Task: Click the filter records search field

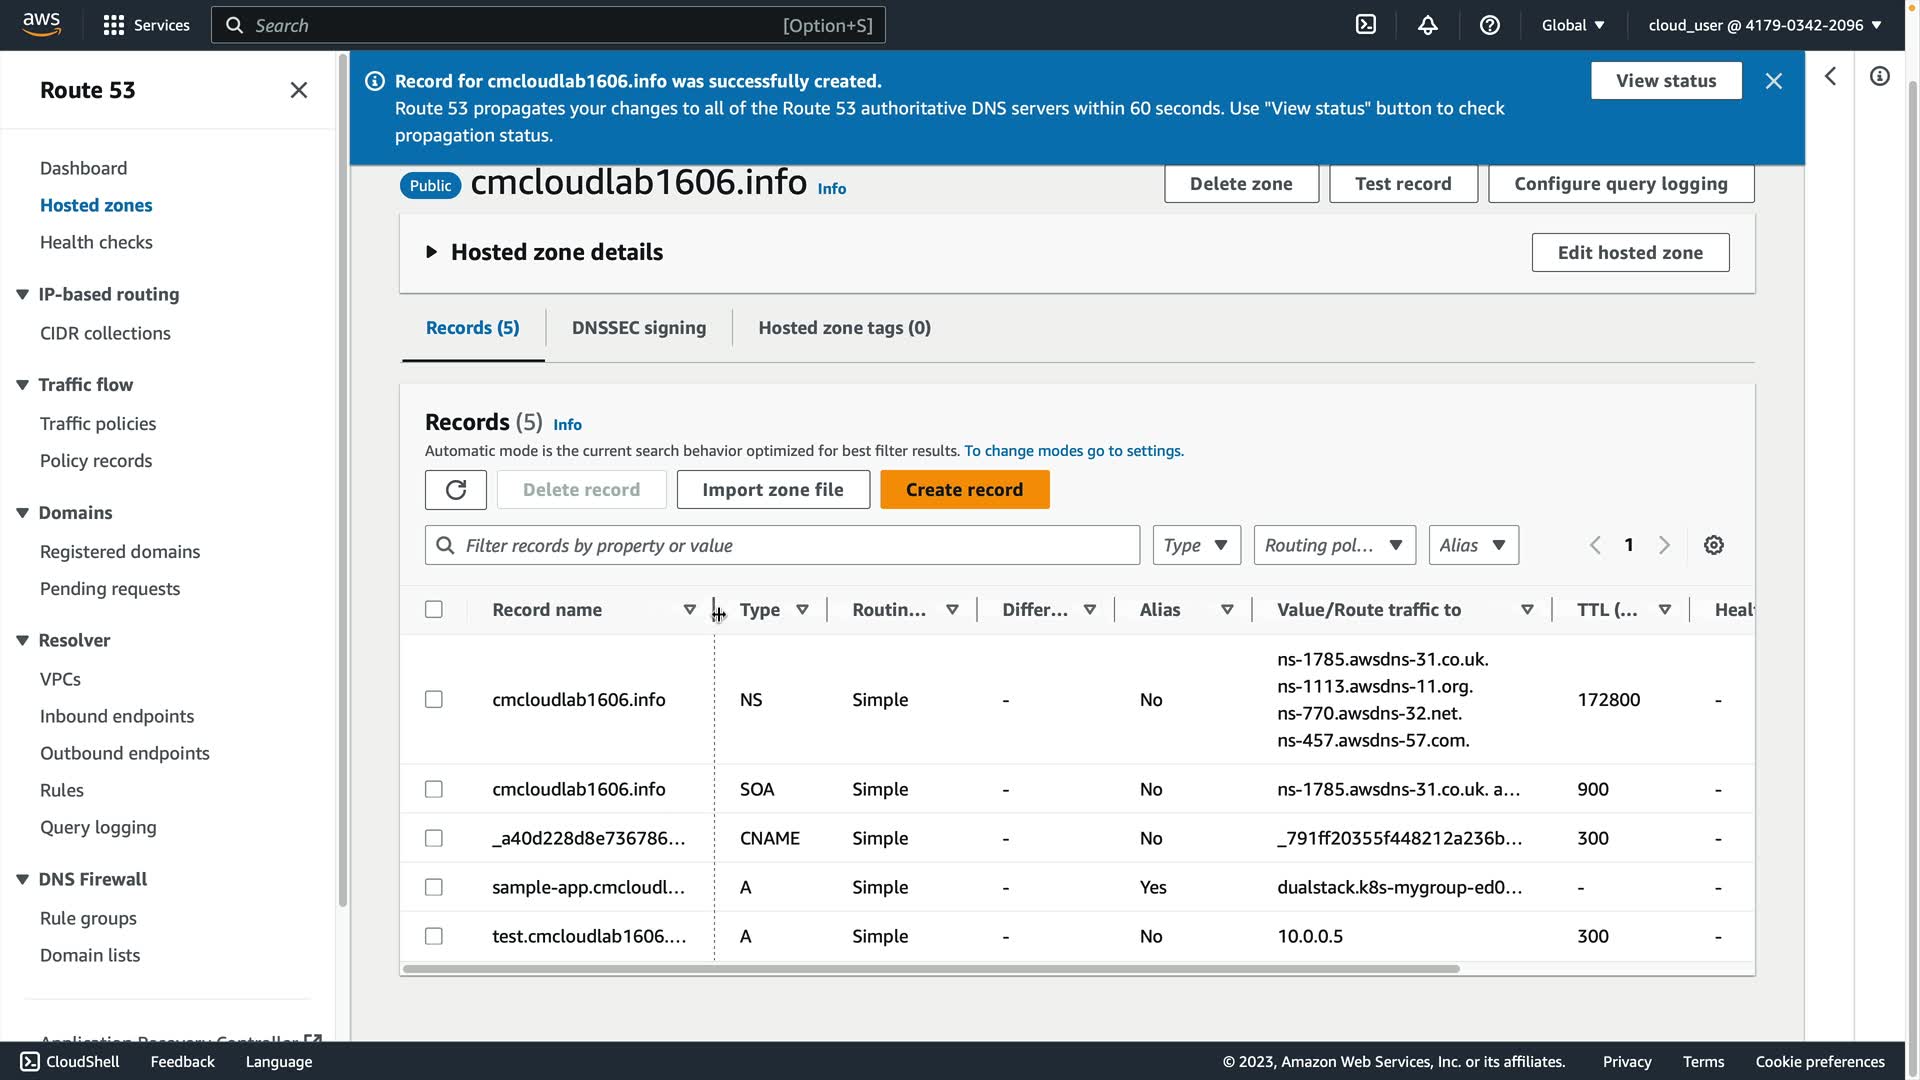Action: coord(782,545)
